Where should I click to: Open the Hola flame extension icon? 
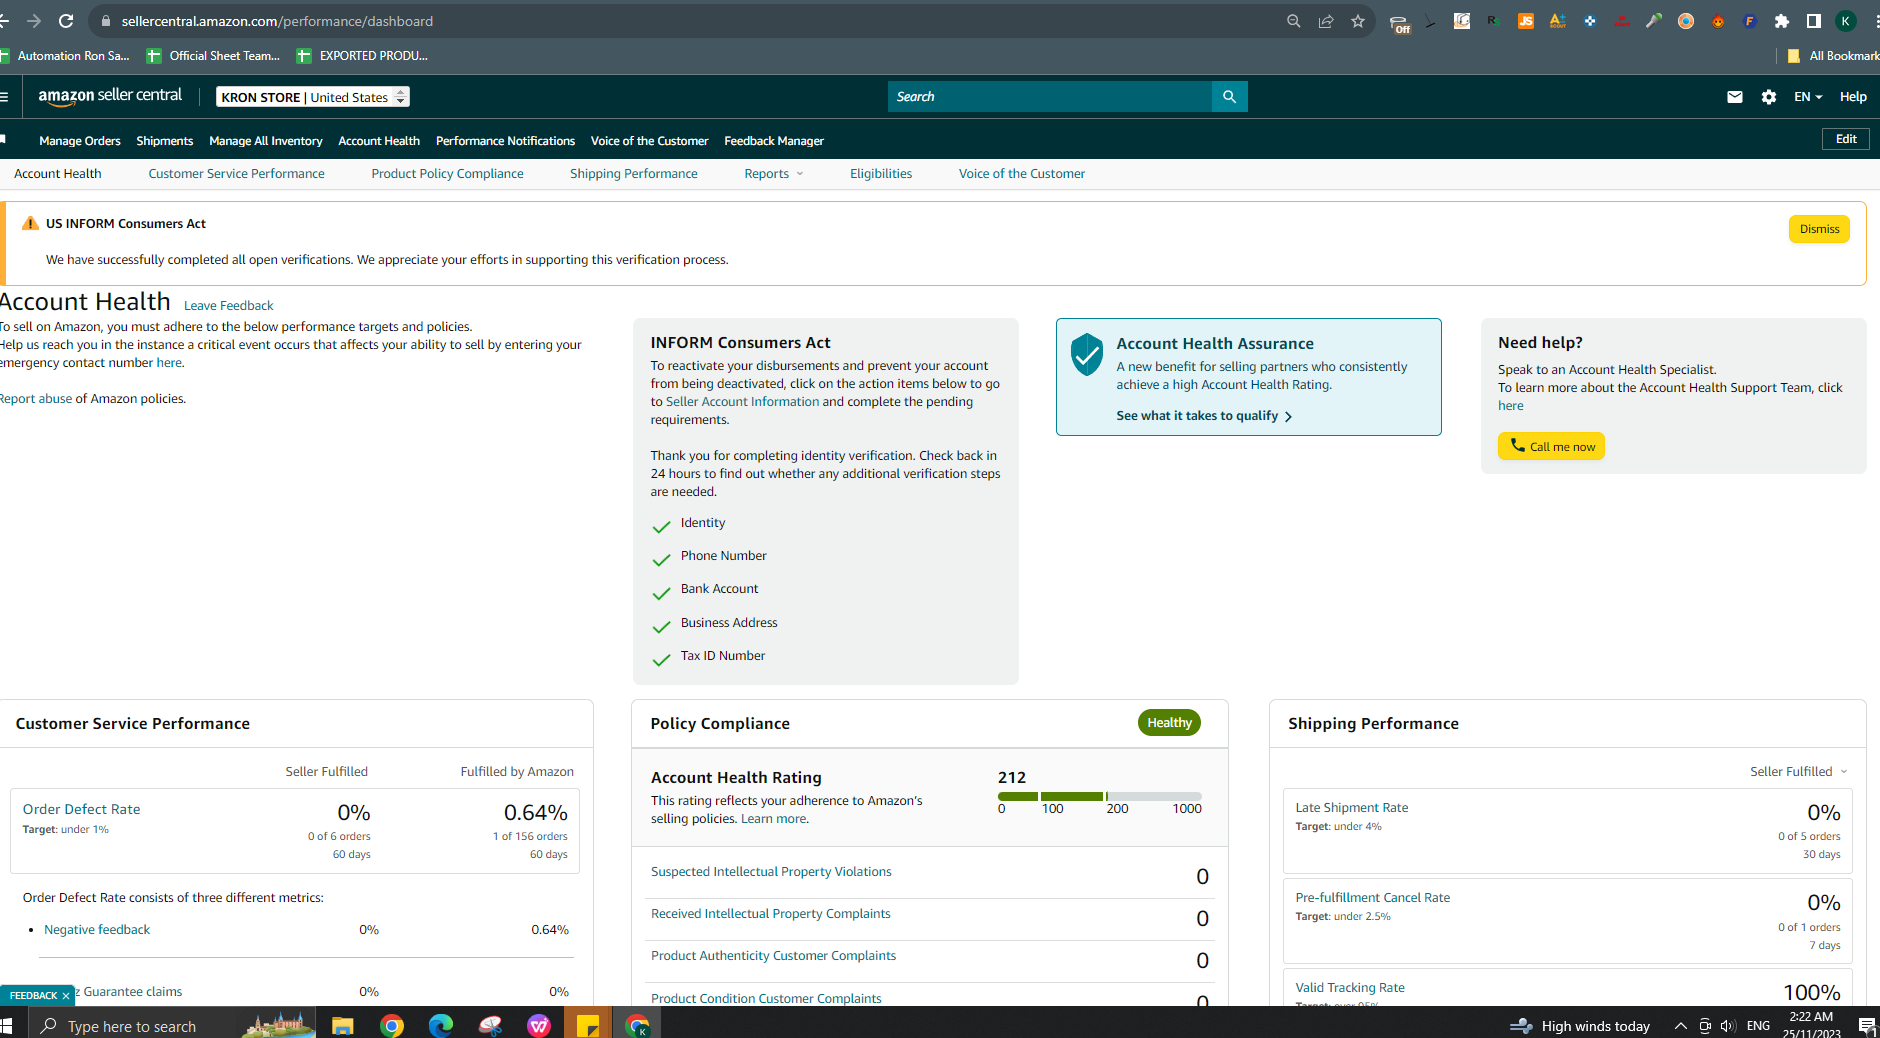(x=1717, y=21)
